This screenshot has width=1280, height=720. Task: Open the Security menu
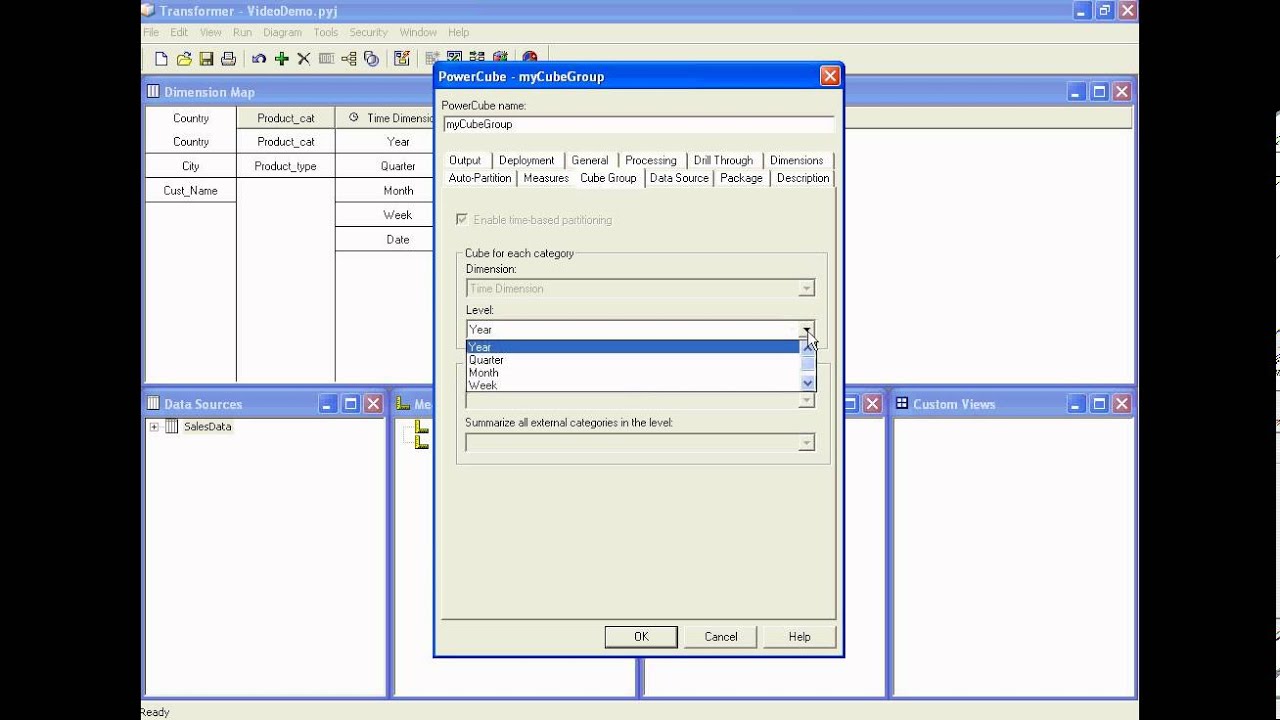[368, 32]
